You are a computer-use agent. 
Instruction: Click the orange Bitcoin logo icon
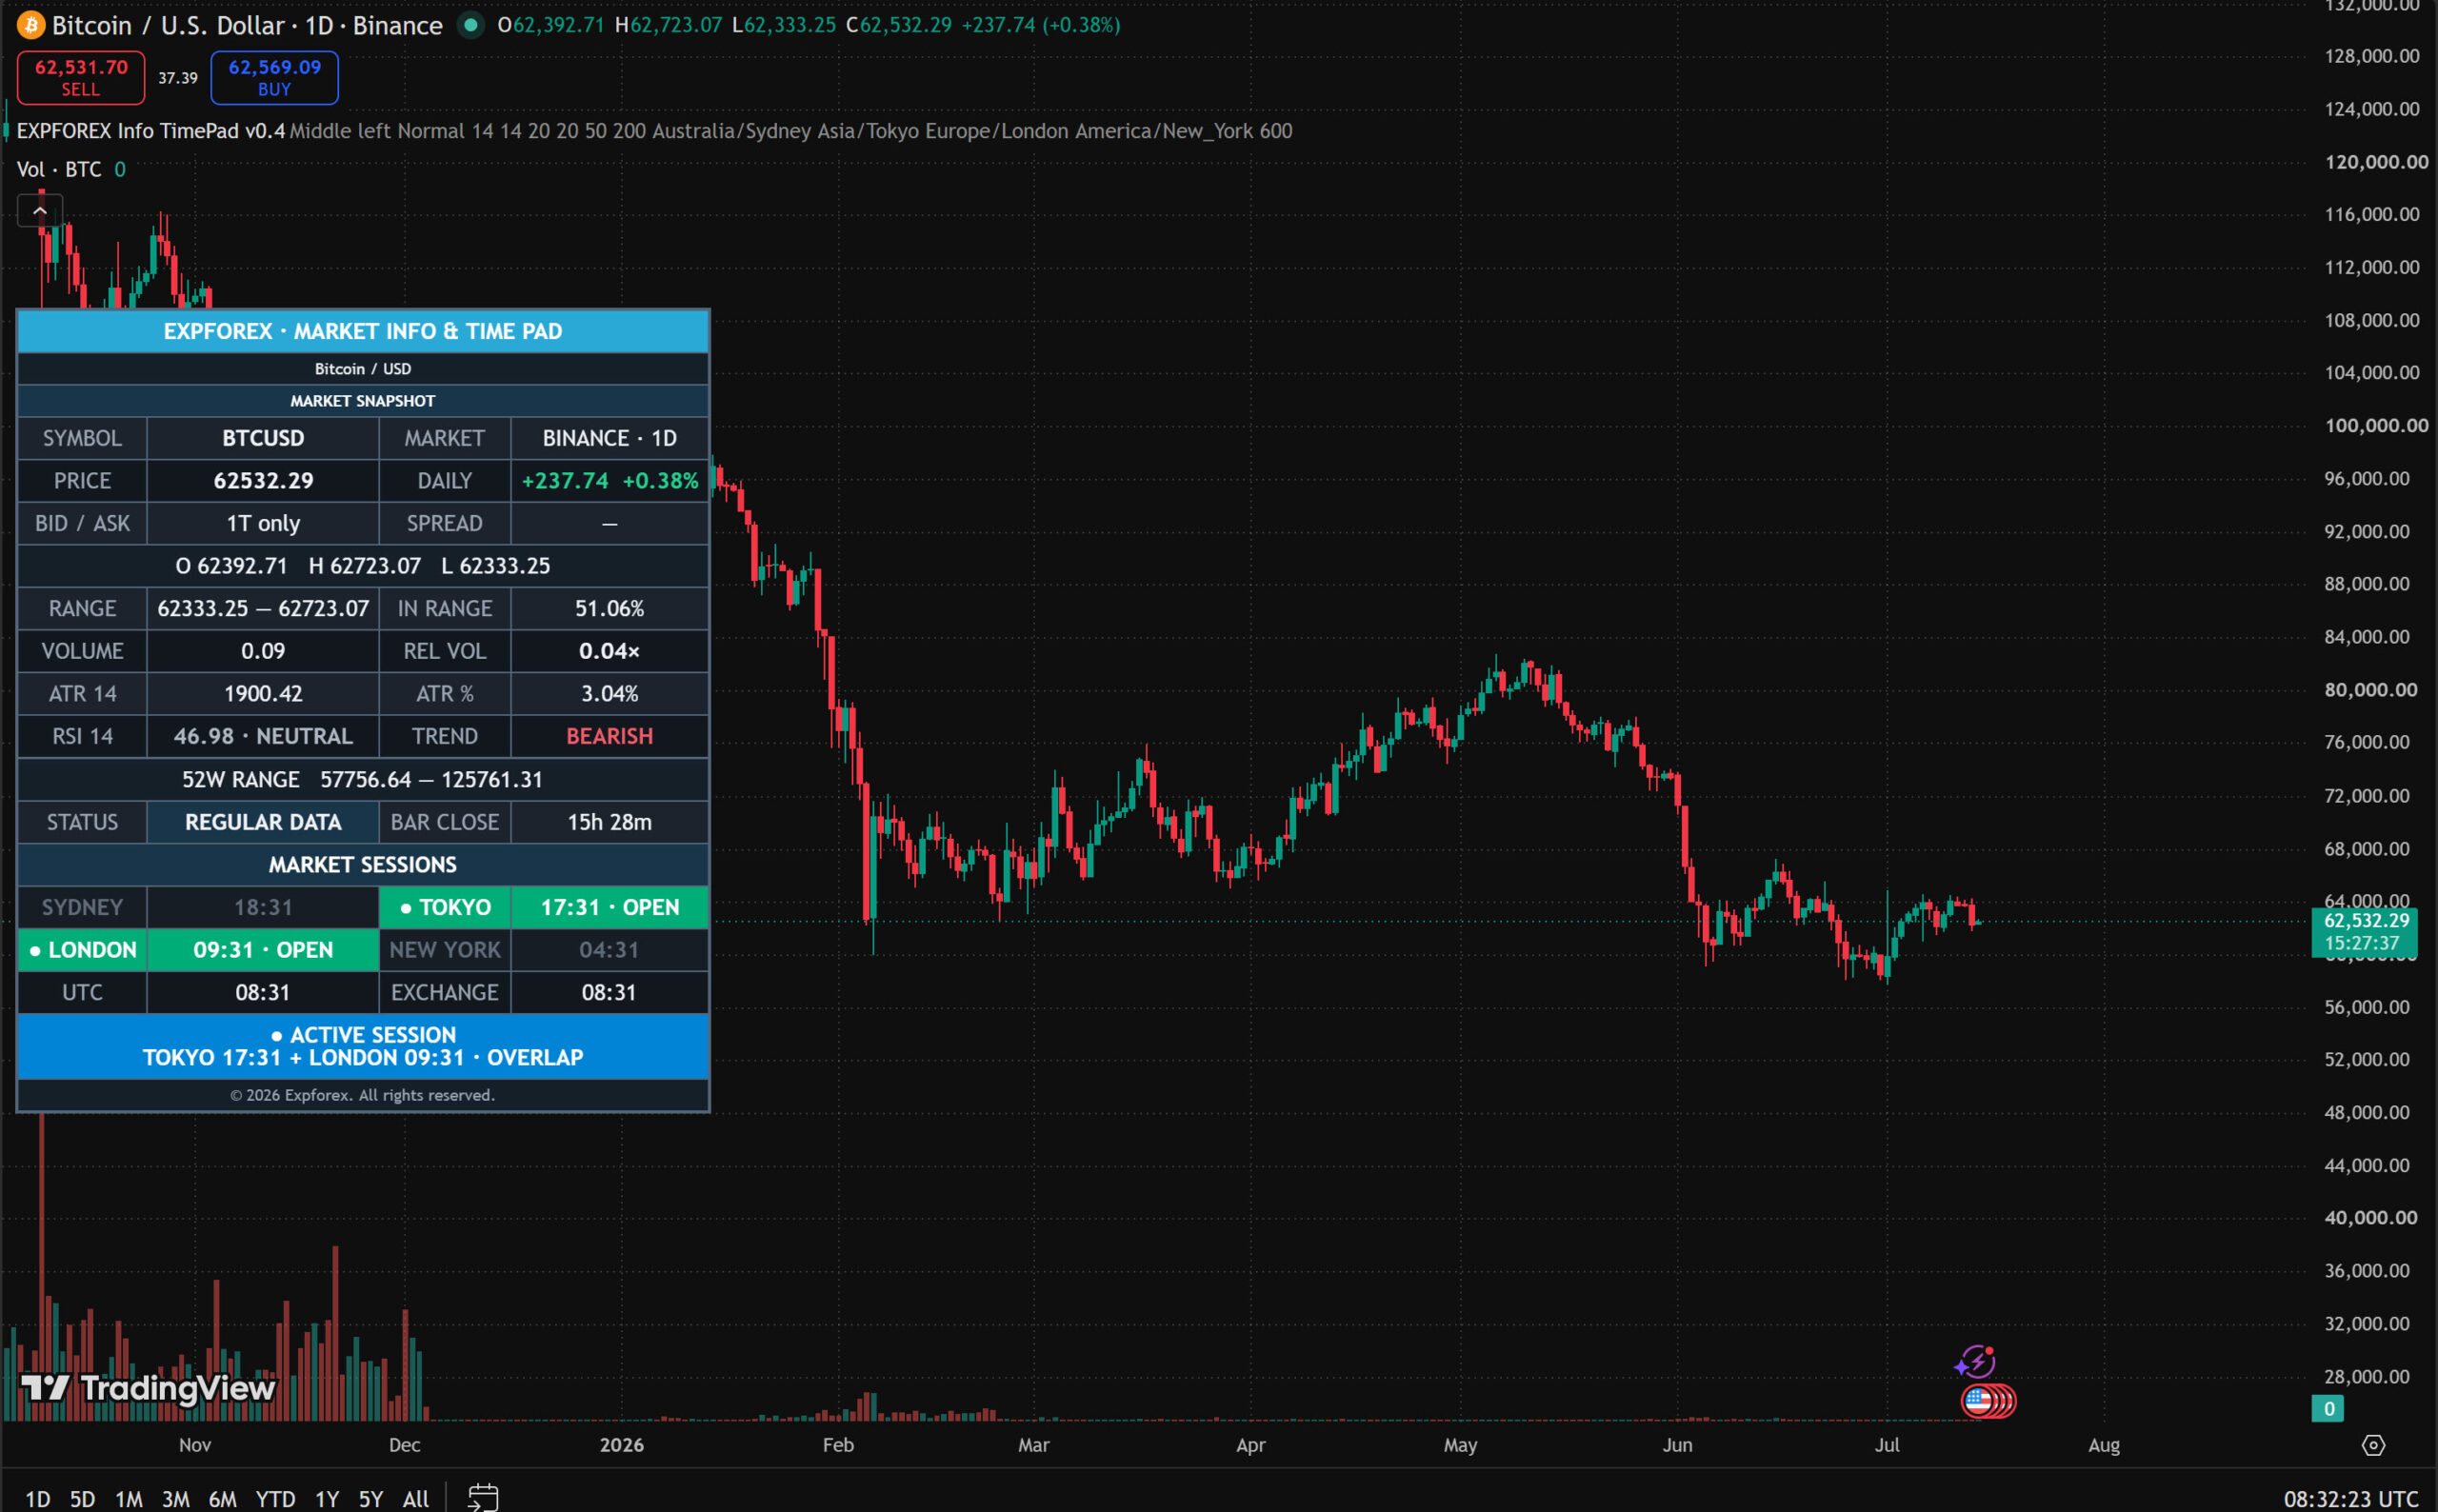(x=31, y=25)
